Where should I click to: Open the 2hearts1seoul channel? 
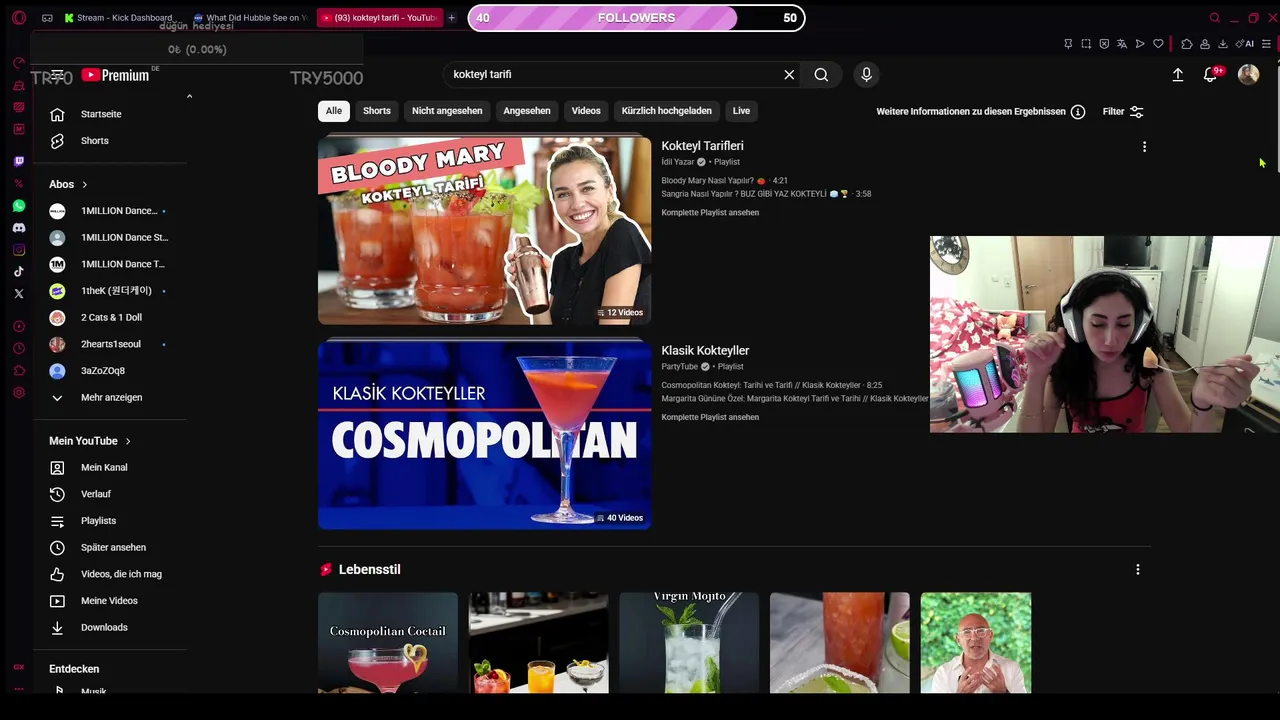pyautogui.click(x=112, y=344)
